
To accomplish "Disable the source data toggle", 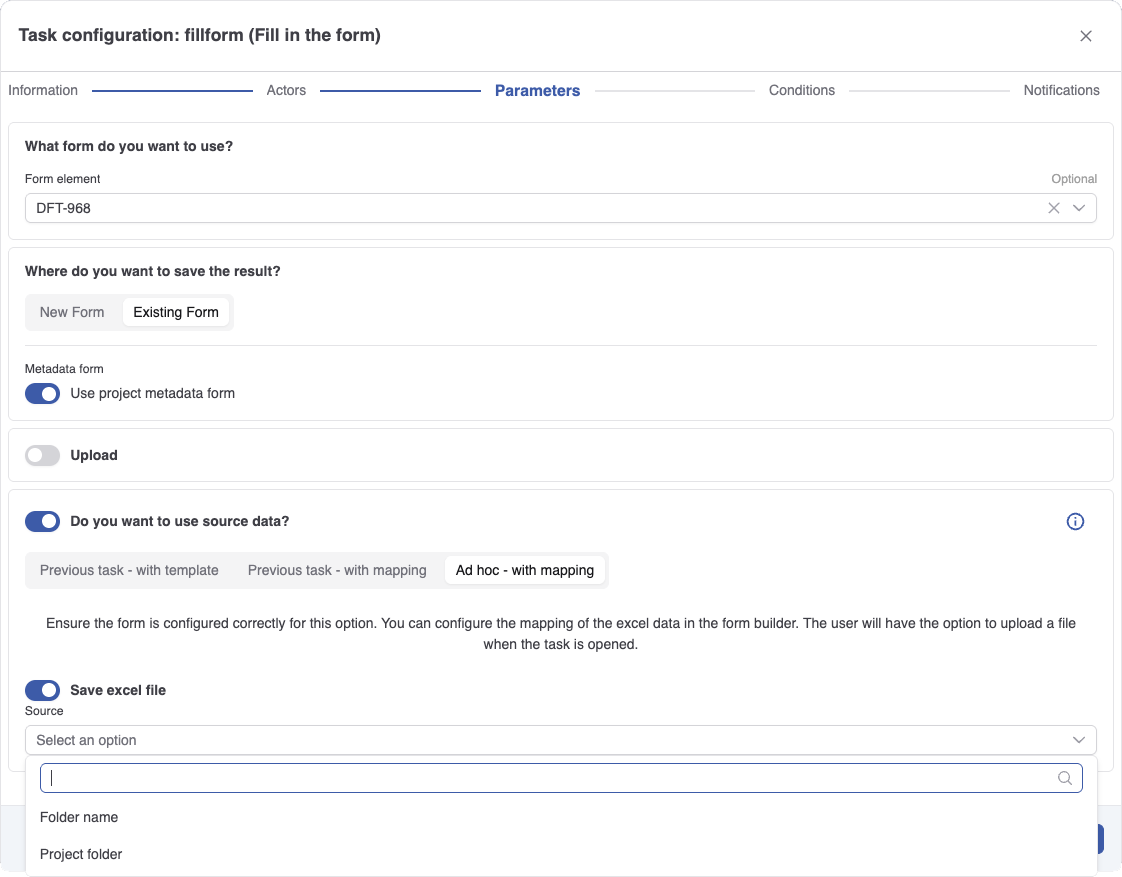I will (x=42, y=521).
